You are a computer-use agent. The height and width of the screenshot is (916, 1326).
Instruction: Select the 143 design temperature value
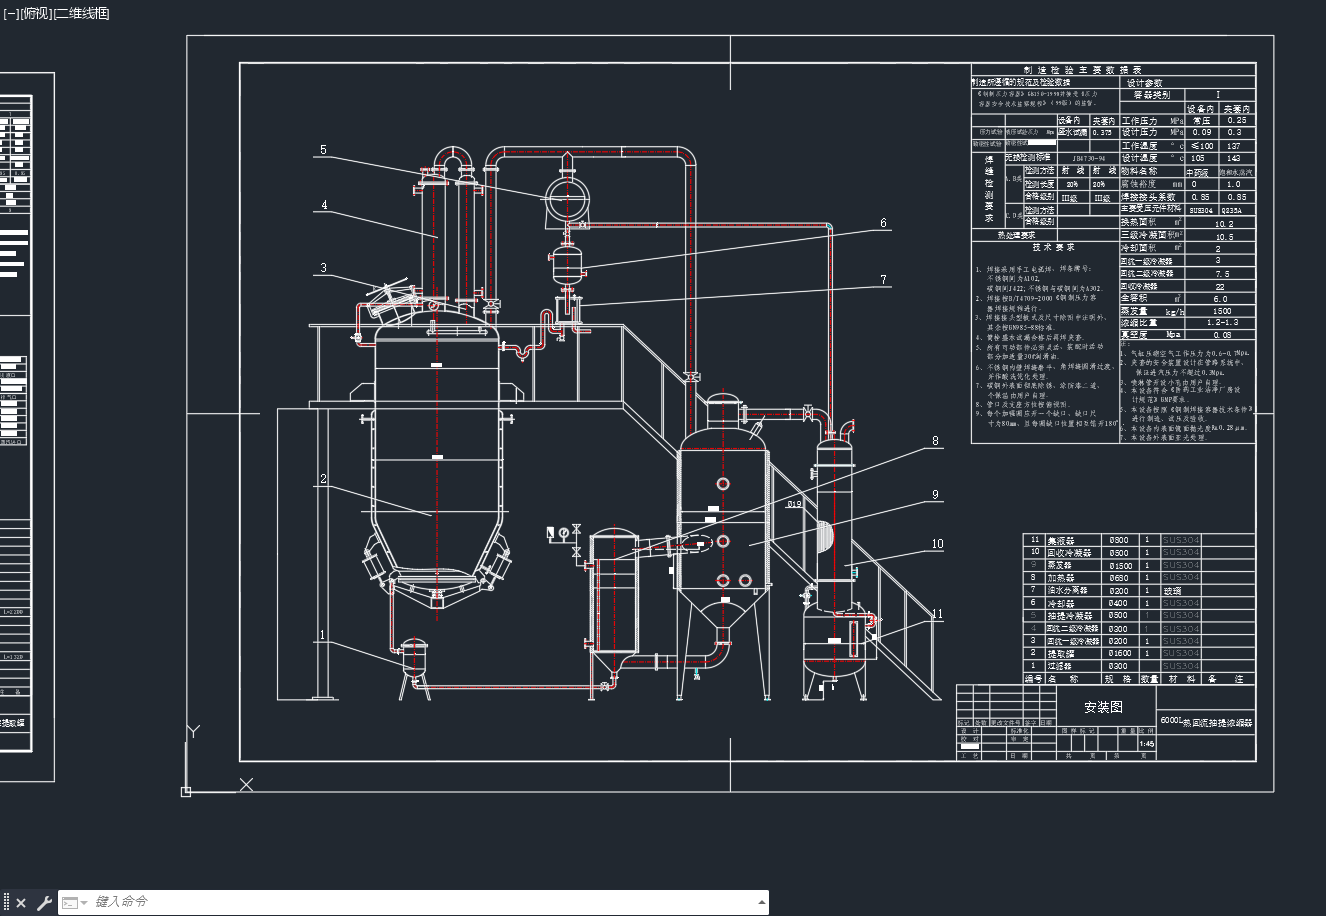pos(1234,158)
